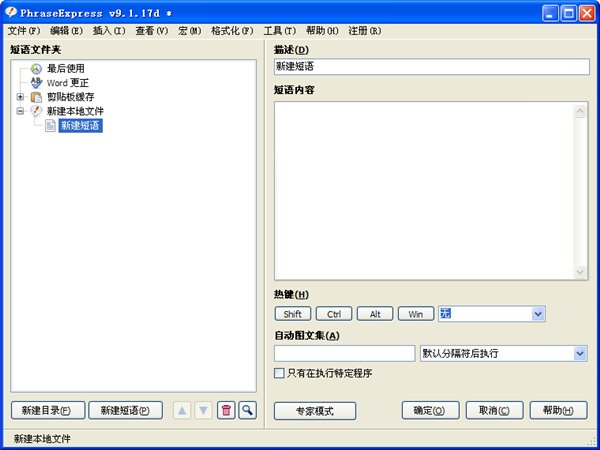
Task: Select the 新建本地文件 tree item
Action: (x=75, y=111)
